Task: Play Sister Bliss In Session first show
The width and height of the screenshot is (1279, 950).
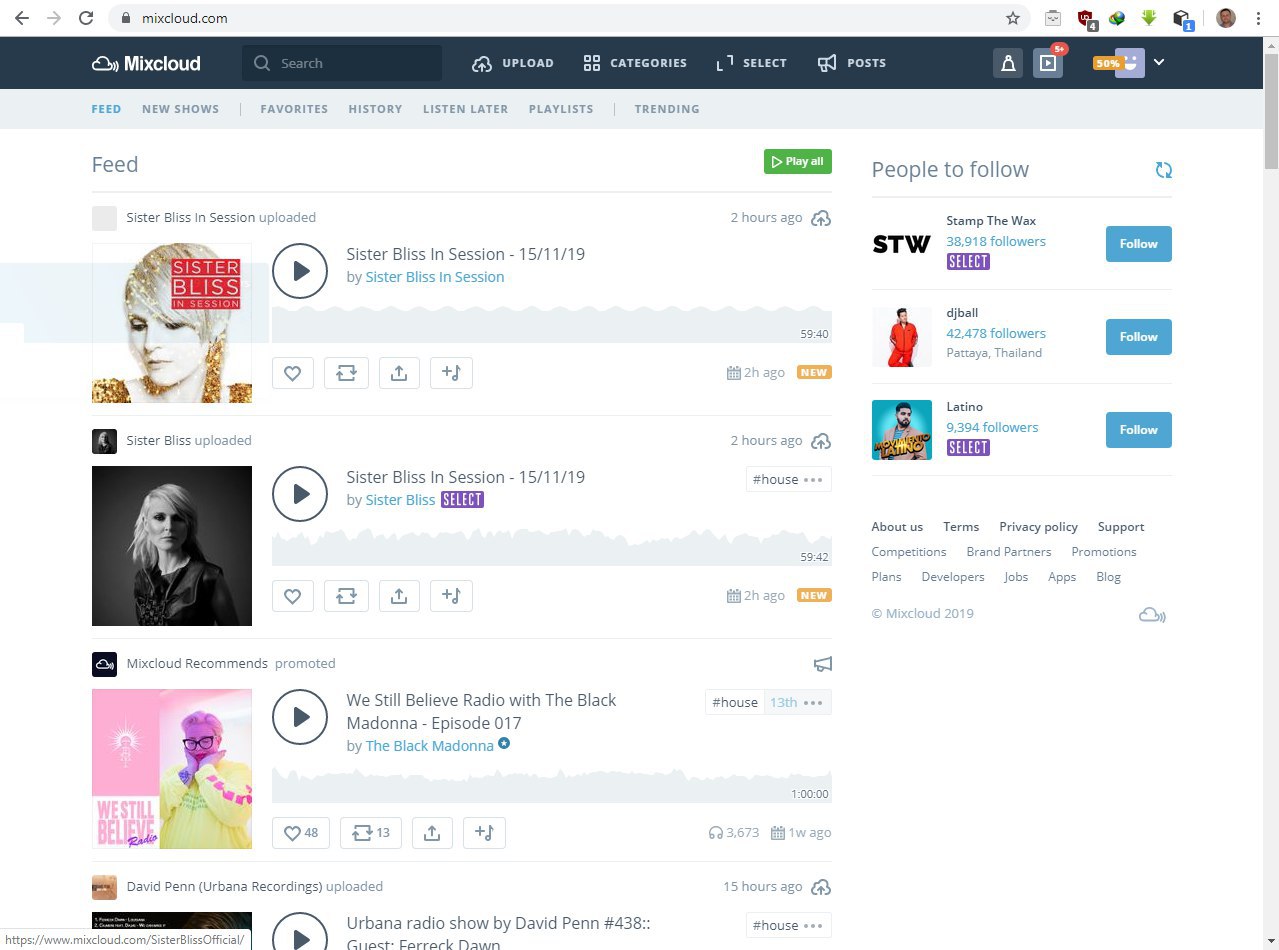Action: 300,271
